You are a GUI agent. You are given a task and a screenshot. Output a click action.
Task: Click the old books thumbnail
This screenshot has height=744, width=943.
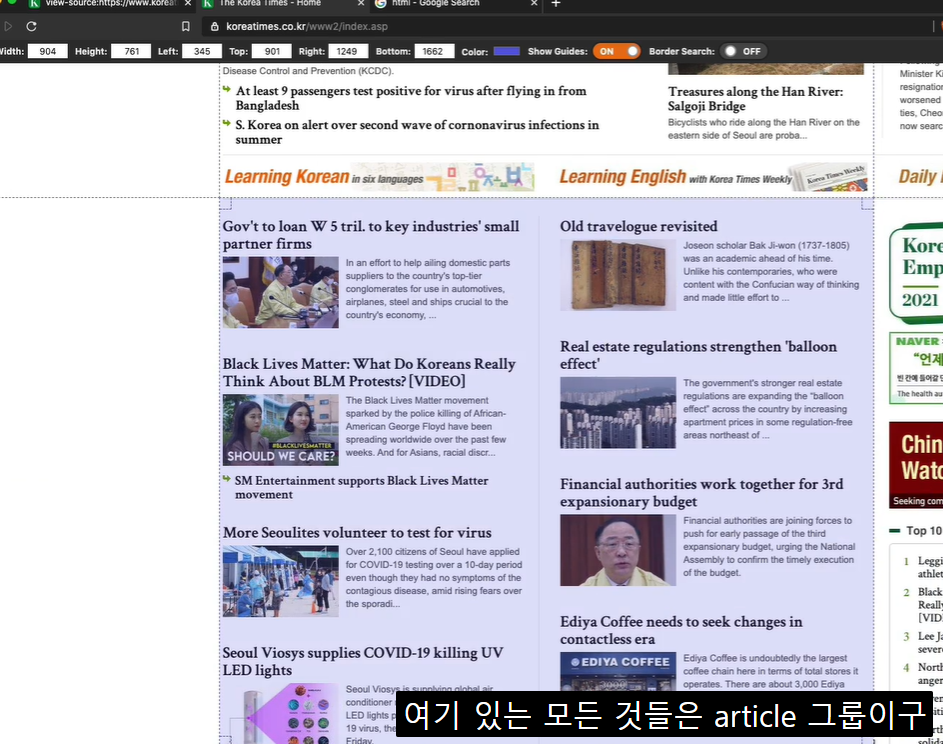618,275
